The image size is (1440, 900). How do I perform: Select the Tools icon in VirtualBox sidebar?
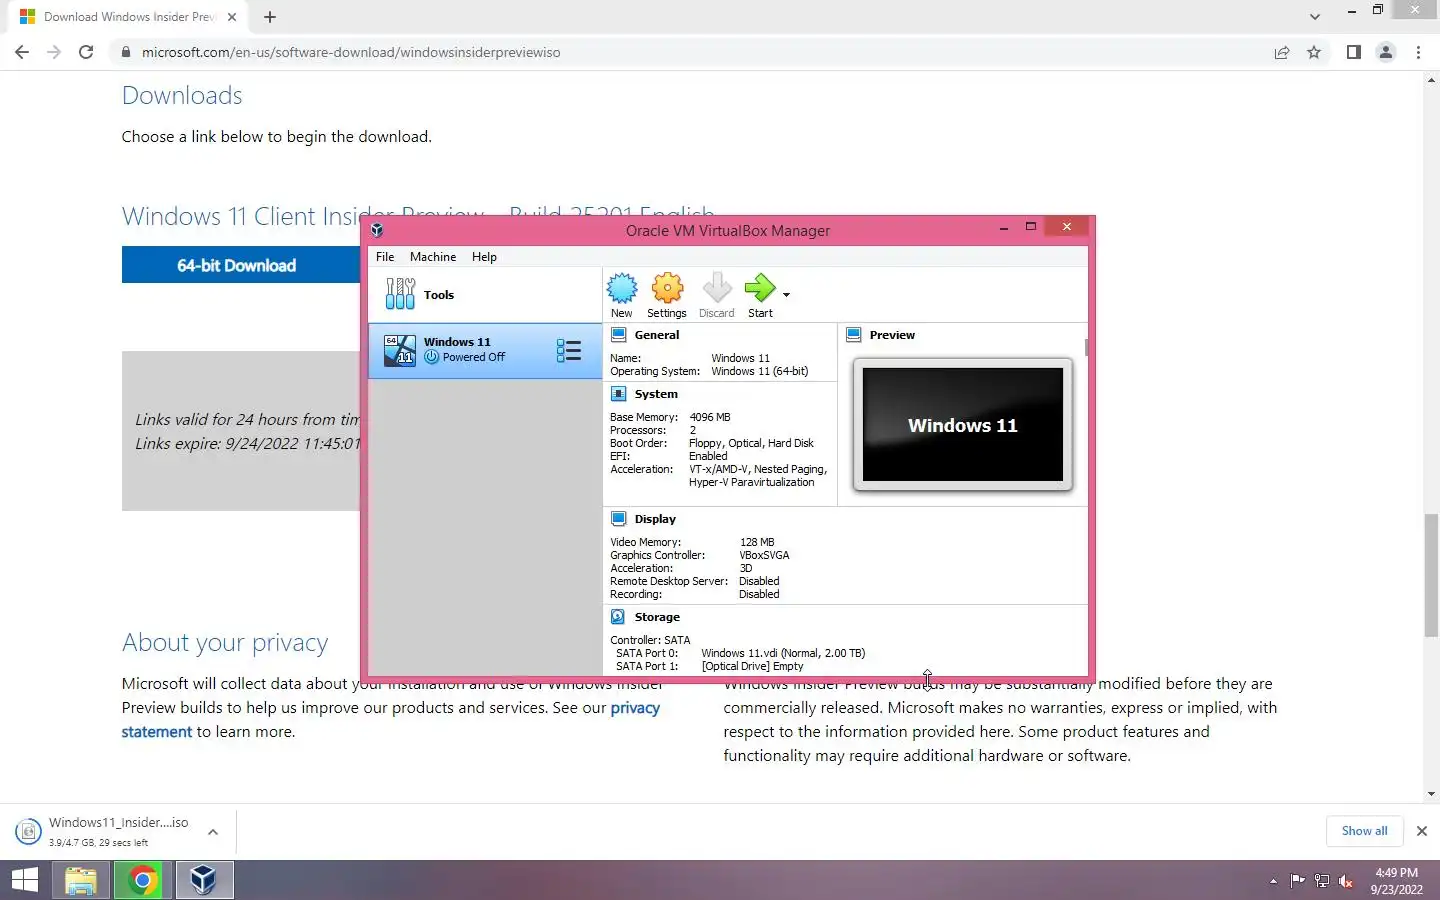(400, 294)
